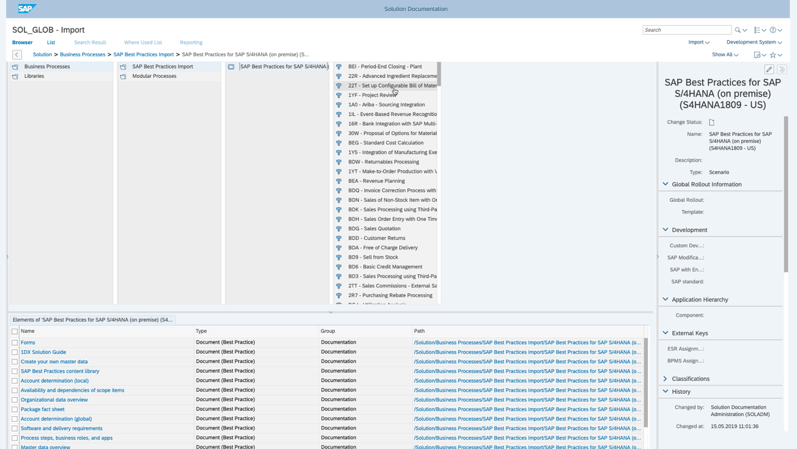The image size is (797, 449).
Task: Click the Business Processes folder icon
Action: click(x=15, y=67)
